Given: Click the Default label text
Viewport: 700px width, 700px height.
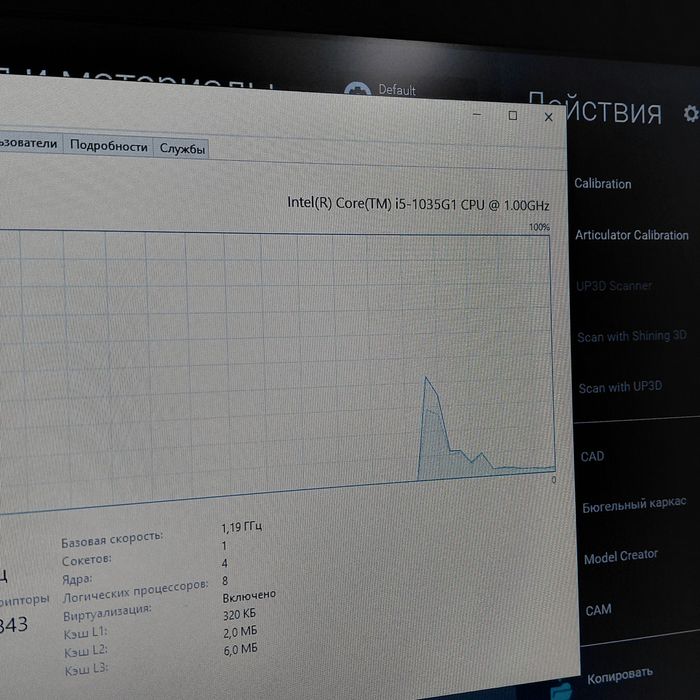Looking at the screenshot, I should (397, 90).
